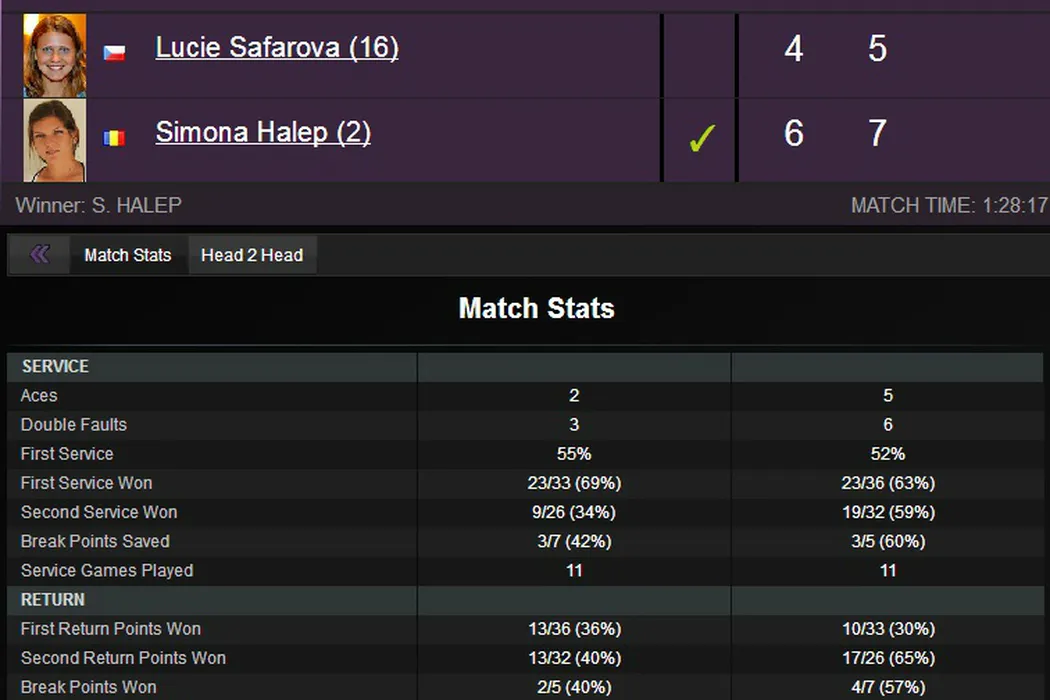Select the Break Points Saved row label
The width and height of the screenshot is (1050, 700).
pyautogui.click(x=95, y=541)
